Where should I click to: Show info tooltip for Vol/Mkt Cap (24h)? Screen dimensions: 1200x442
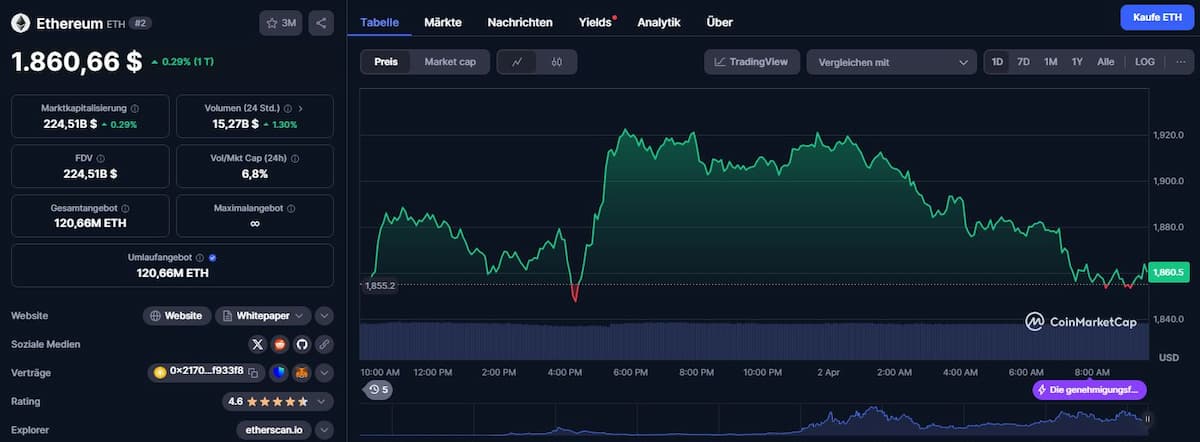tap(295, 158)
